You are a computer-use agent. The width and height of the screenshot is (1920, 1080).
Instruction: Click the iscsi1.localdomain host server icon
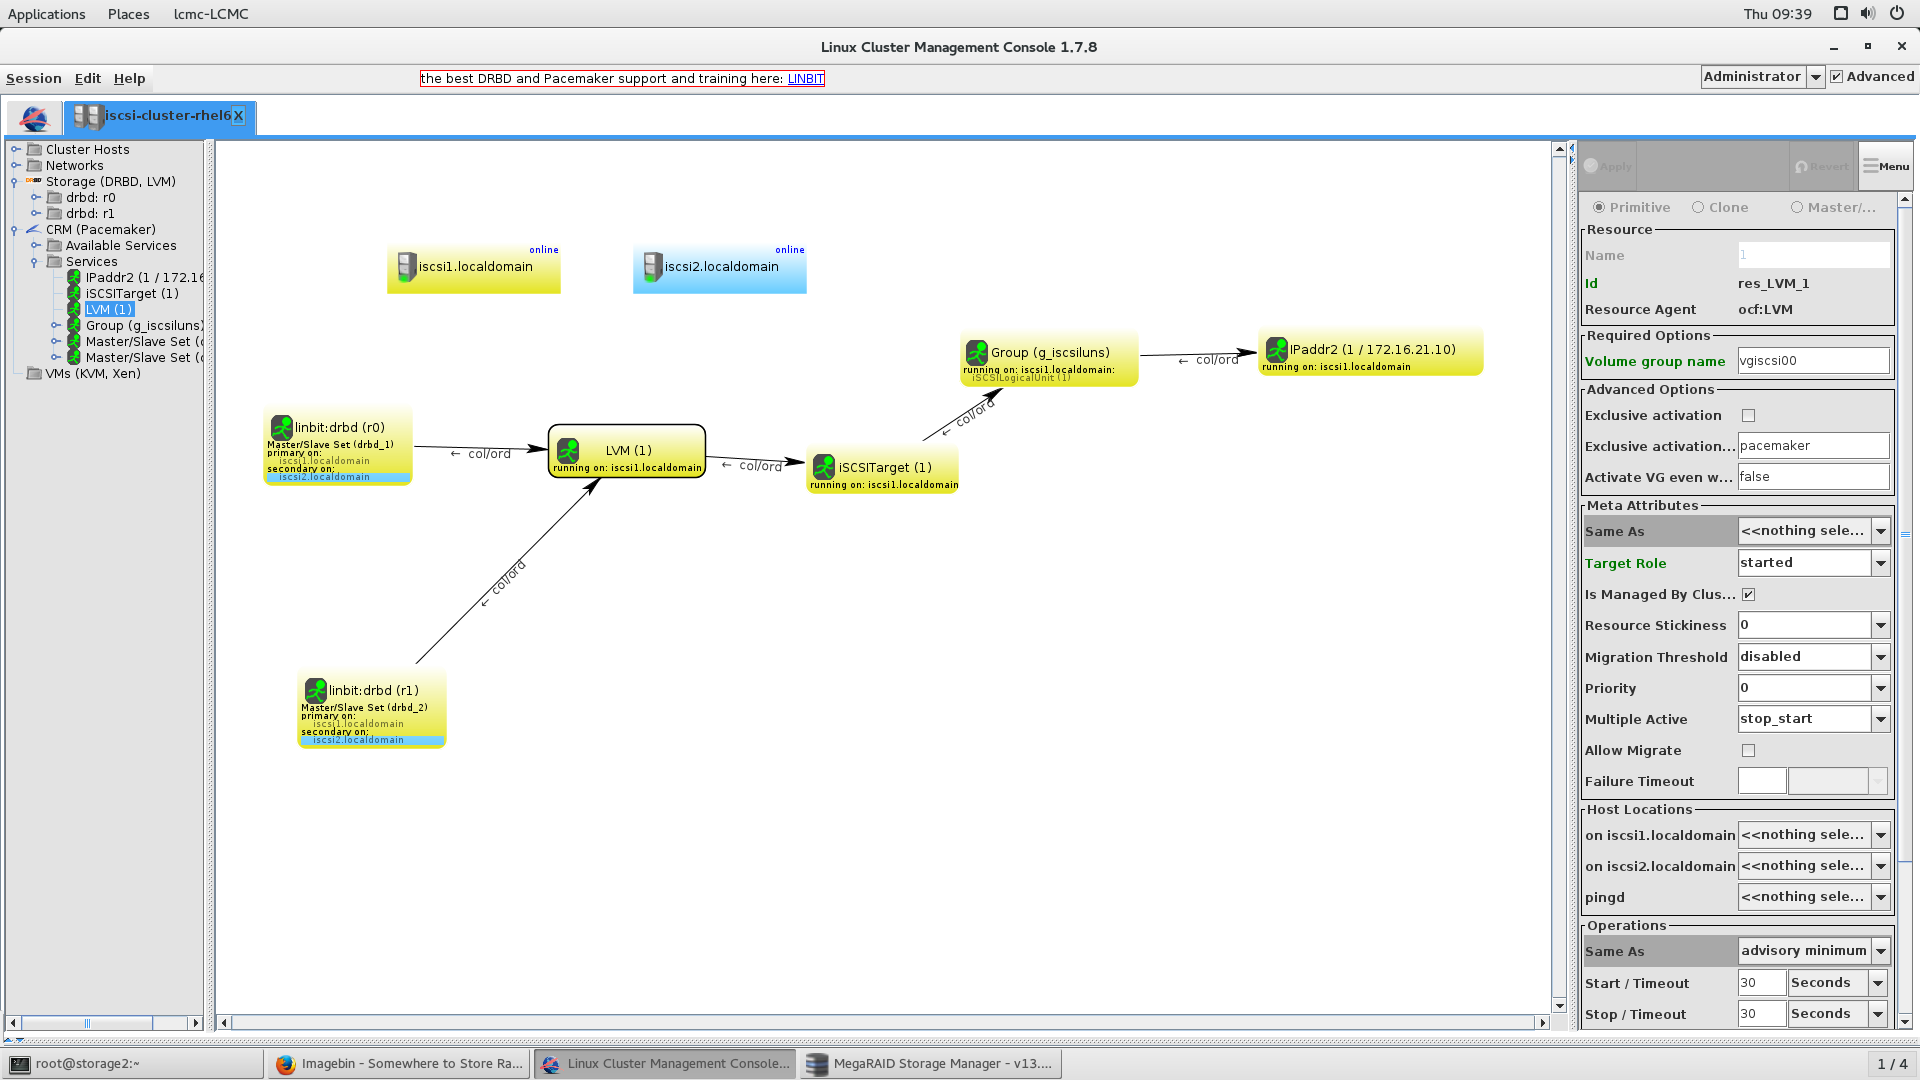(x=406, y=267)
